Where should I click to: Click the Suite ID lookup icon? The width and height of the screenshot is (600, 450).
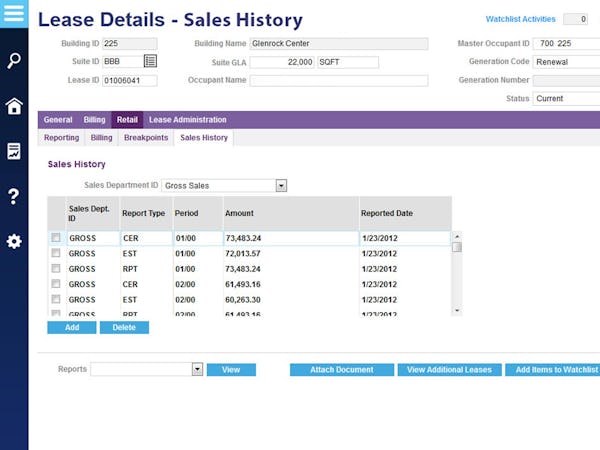pyautogui.click(x=150, y=62)
